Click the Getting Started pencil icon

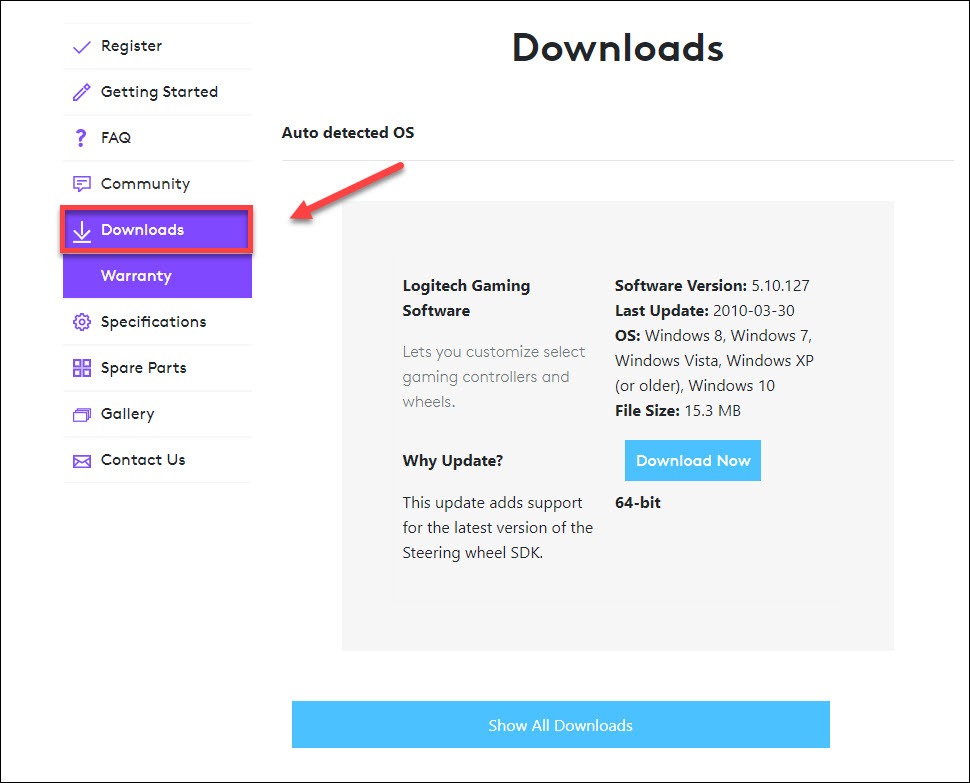(x=82, y=92)
